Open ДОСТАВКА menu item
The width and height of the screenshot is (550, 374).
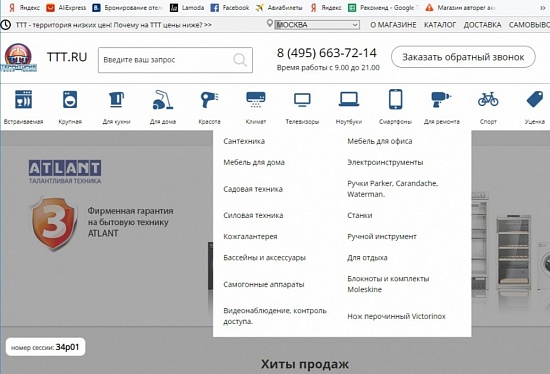482,25
